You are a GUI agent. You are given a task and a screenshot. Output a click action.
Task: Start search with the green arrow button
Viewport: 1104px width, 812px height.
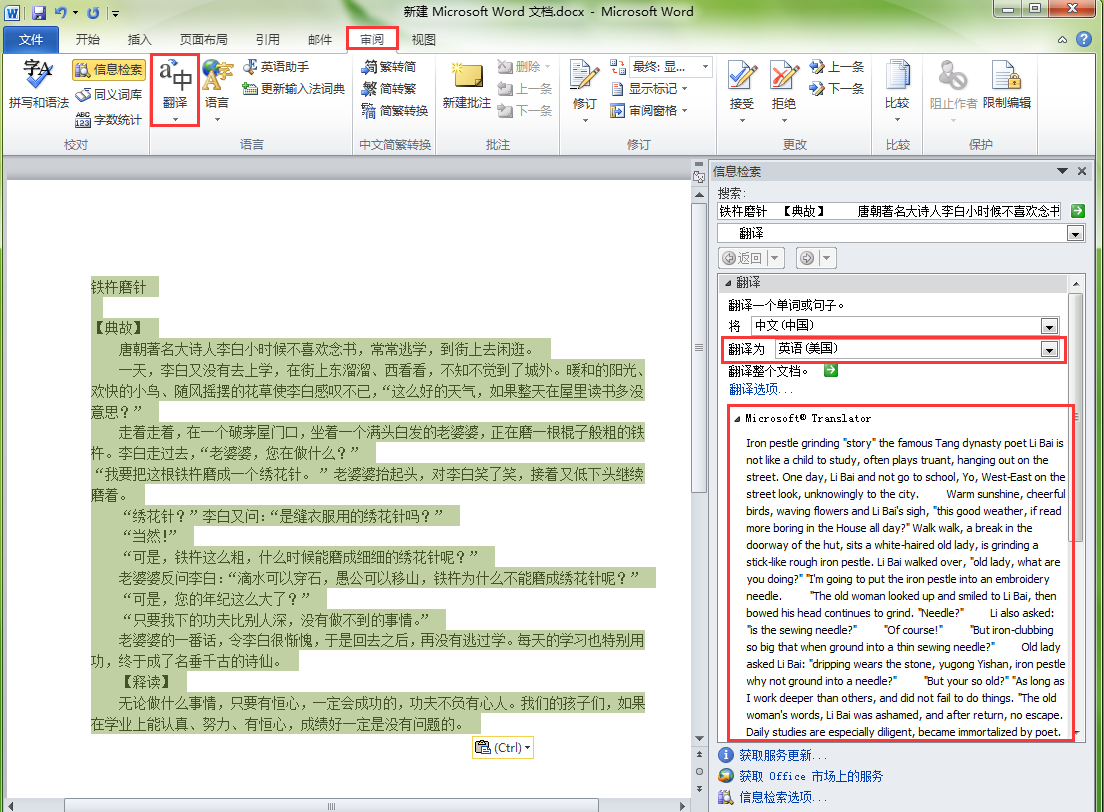[x=1077, y=211]
